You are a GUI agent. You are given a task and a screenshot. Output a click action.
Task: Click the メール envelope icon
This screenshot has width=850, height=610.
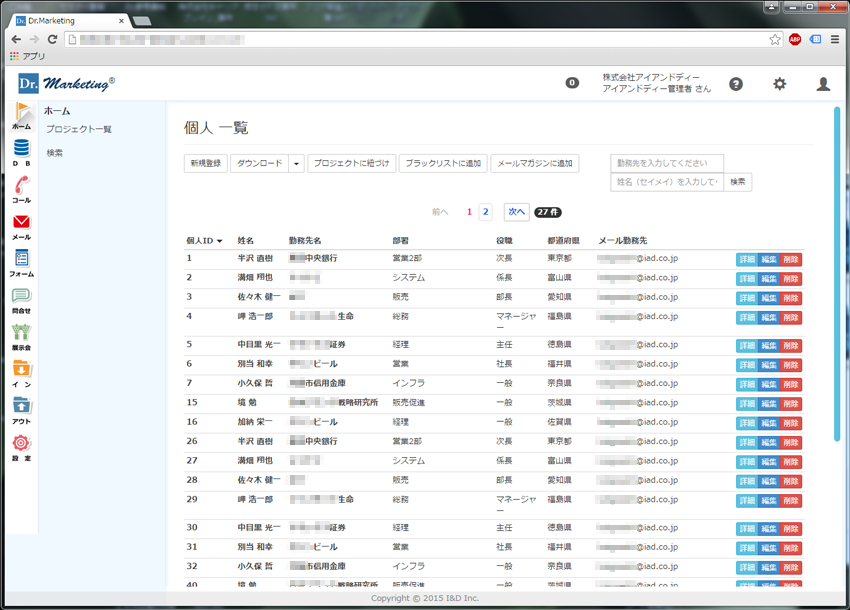click(21, 226)
